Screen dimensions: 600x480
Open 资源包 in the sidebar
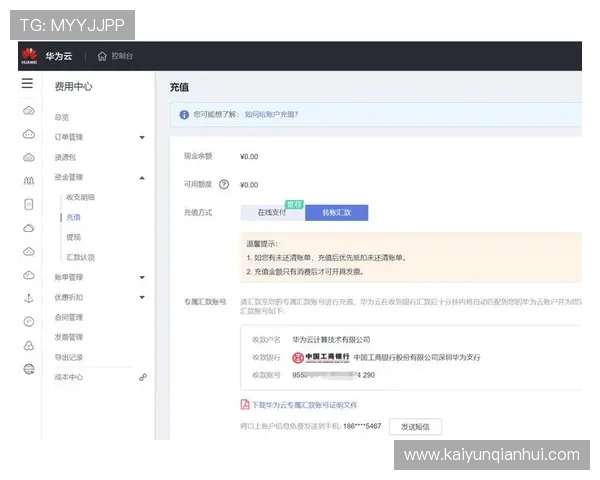65,157
